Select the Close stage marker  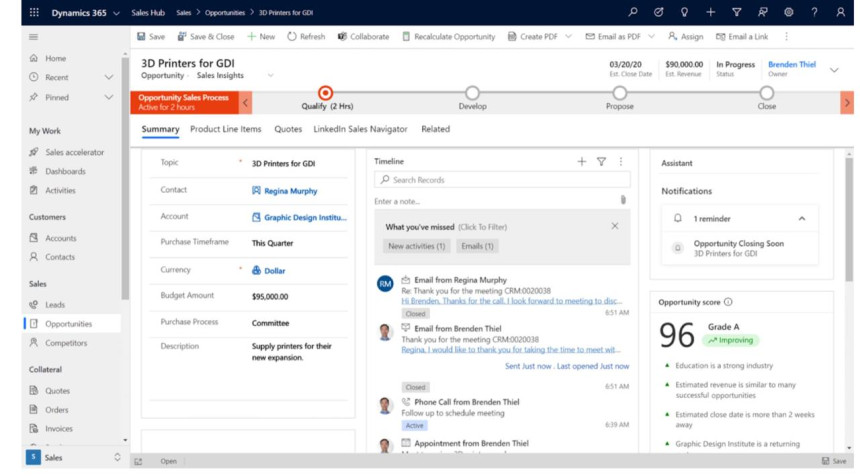(x=767, y=93)
